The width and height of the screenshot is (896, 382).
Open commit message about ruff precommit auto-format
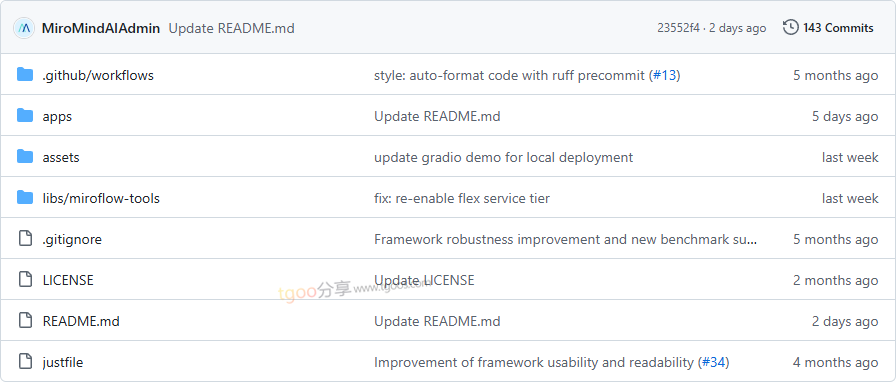click(x=509, y=75)
